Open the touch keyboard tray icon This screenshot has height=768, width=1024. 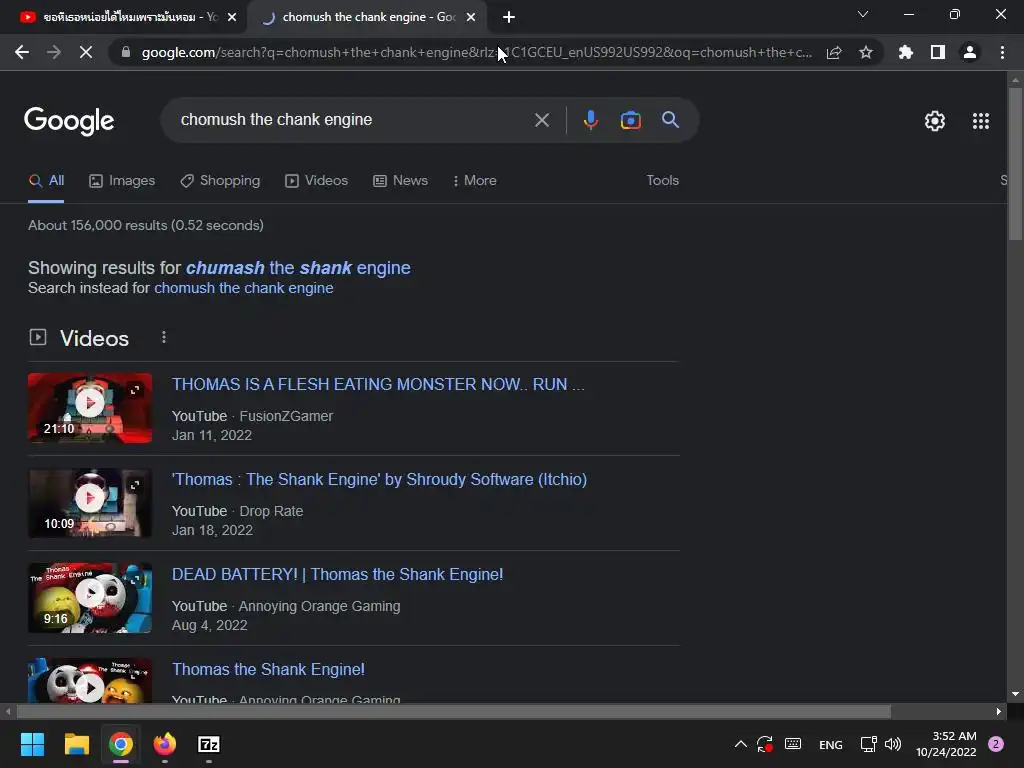793,744
